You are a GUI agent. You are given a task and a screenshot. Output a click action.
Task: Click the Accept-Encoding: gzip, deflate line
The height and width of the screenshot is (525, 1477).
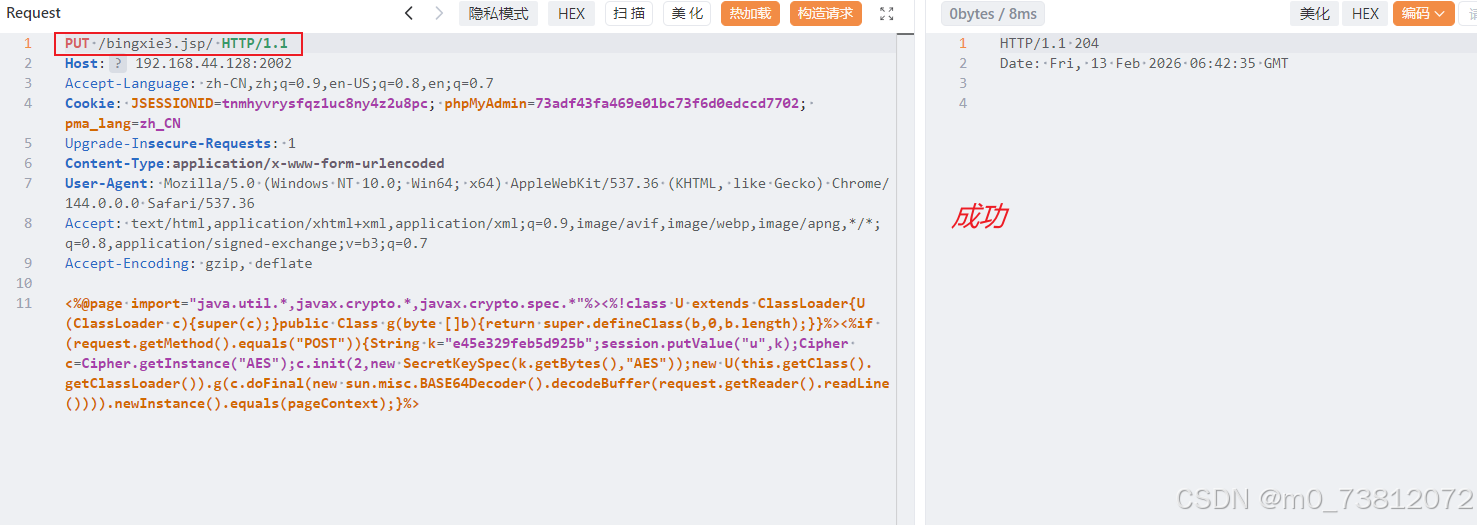tap(189, 263)
